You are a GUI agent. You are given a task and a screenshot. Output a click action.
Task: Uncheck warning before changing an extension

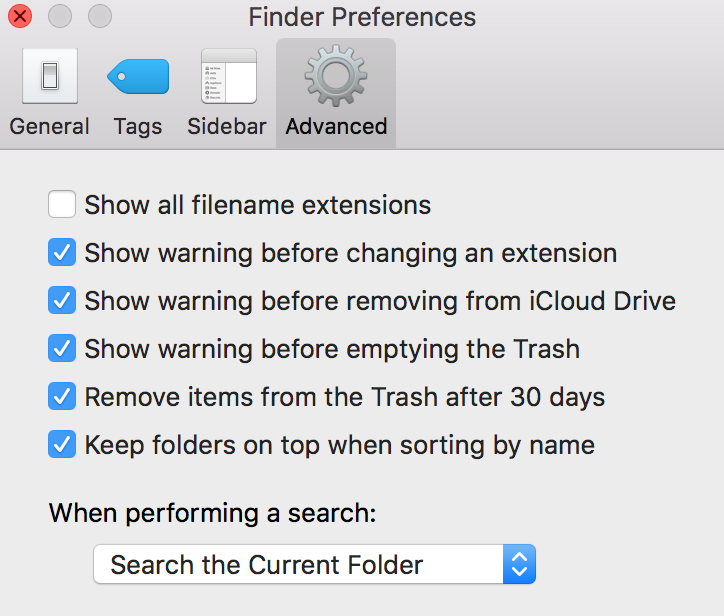click(62, 252)
